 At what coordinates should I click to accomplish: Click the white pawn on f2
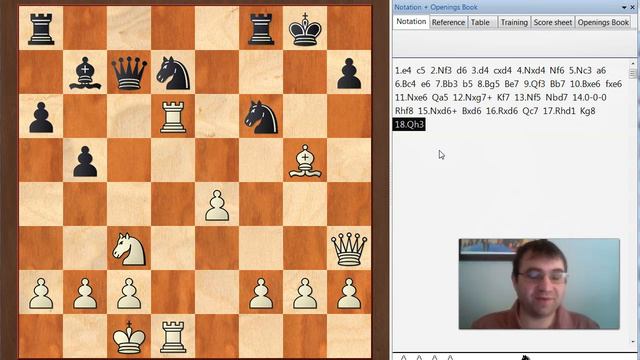[261, 293]
